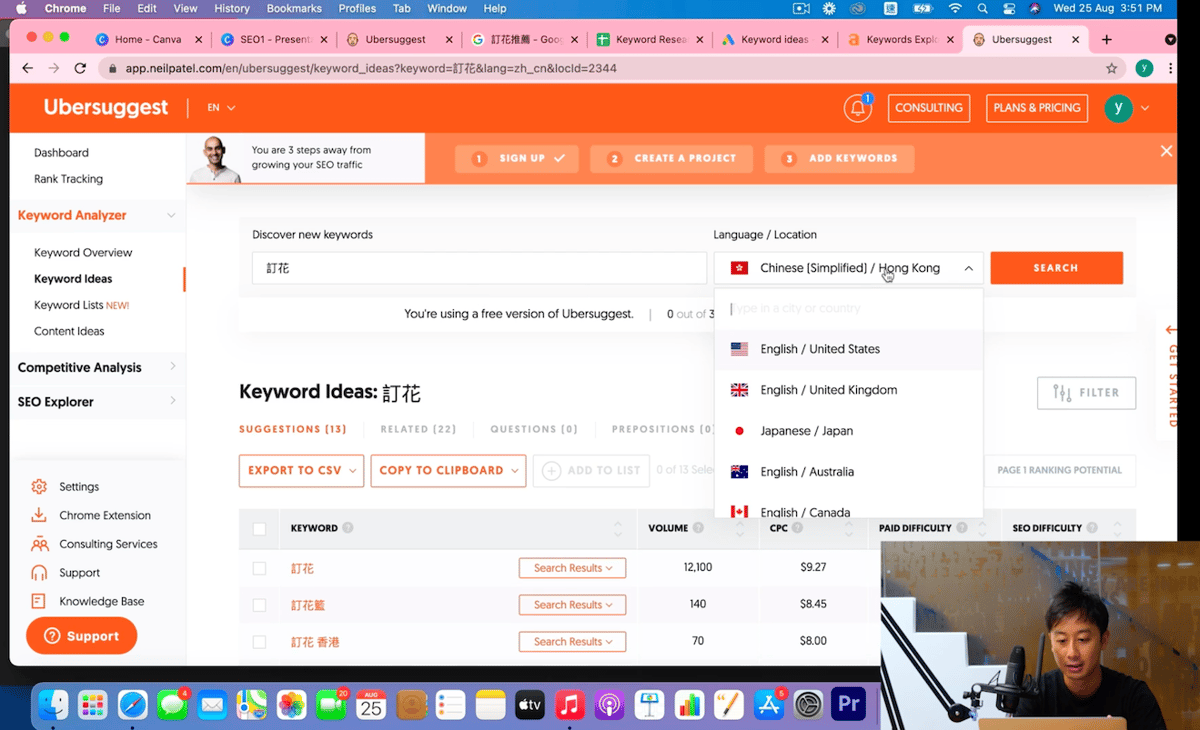Select the header checkbox for all keywords
The height and width of the screenshot is (730, 1200).
click(259, 528)
